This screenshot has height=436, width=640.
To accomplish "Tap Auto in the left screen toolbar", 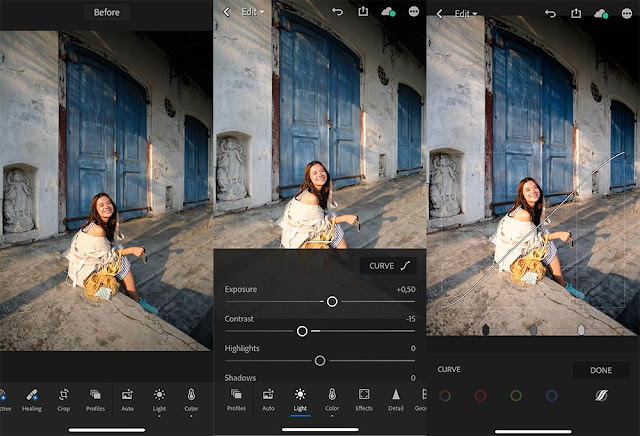I will pos(127,400).
